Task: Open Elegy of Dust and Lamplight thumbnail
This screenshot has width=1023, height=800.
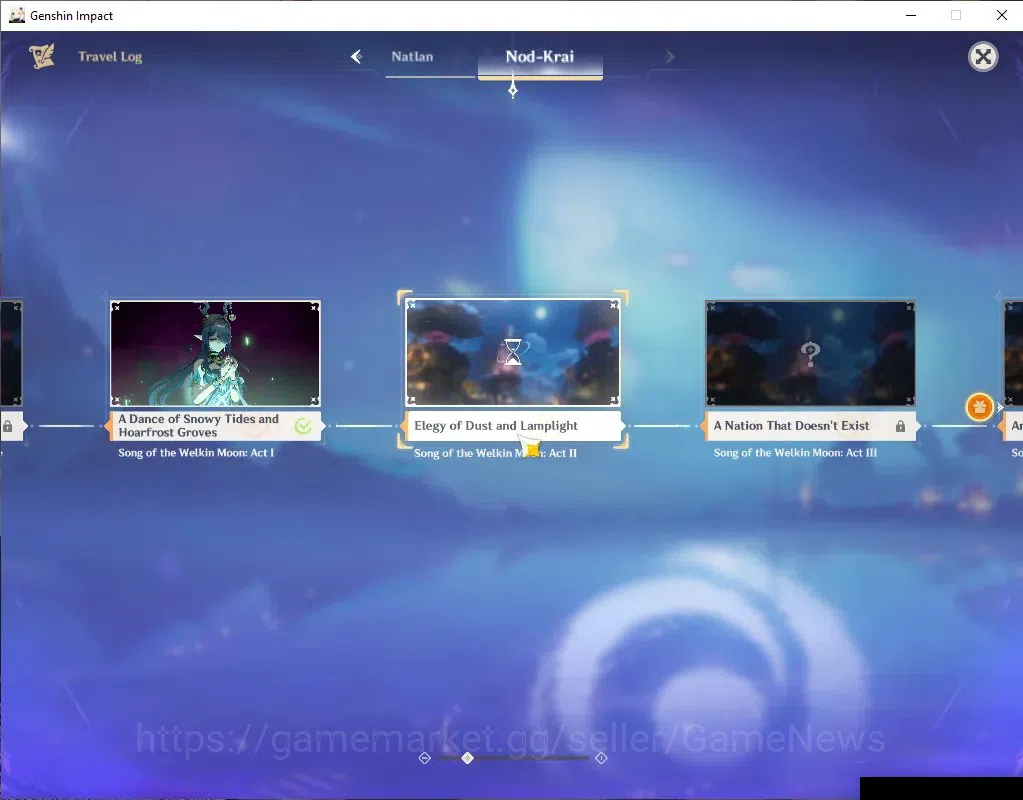Action: click(513, 352)
